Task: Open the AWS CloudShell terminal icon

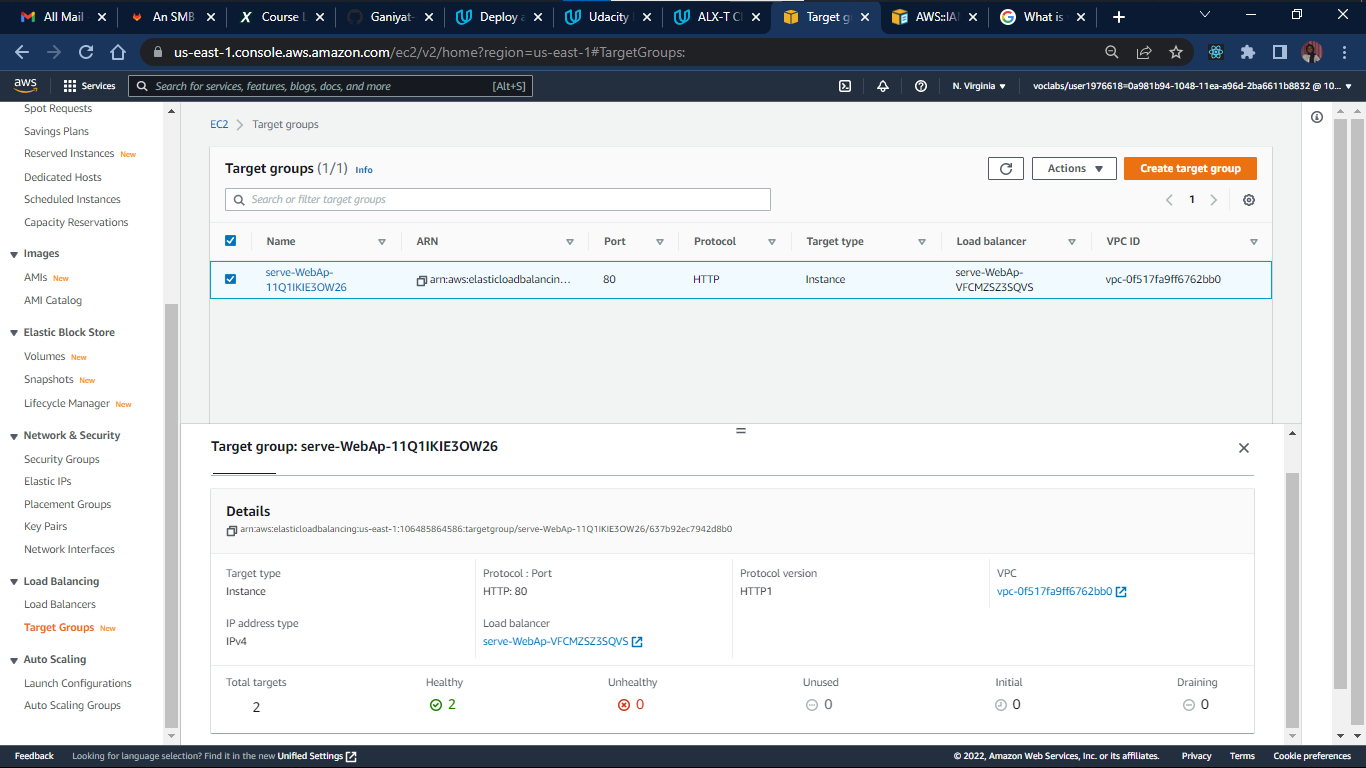Action: click(845, 86)
